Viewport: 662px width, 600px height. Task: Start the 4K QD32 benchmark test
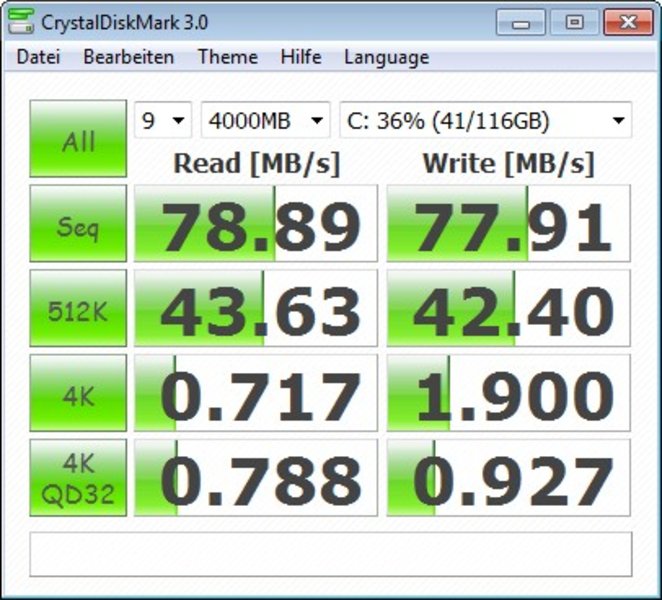pos(78,478)
